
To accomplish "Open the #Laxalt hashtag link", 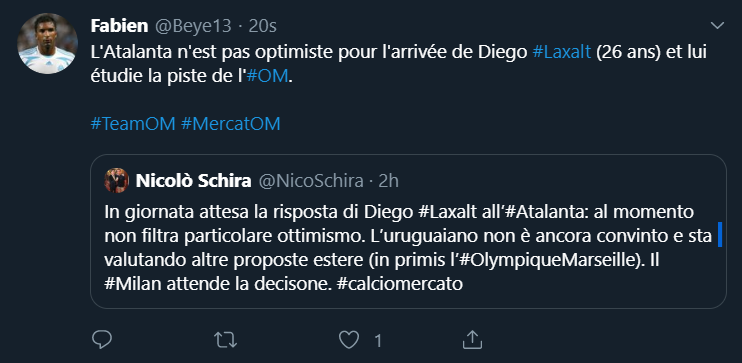I will coord(562,52).
